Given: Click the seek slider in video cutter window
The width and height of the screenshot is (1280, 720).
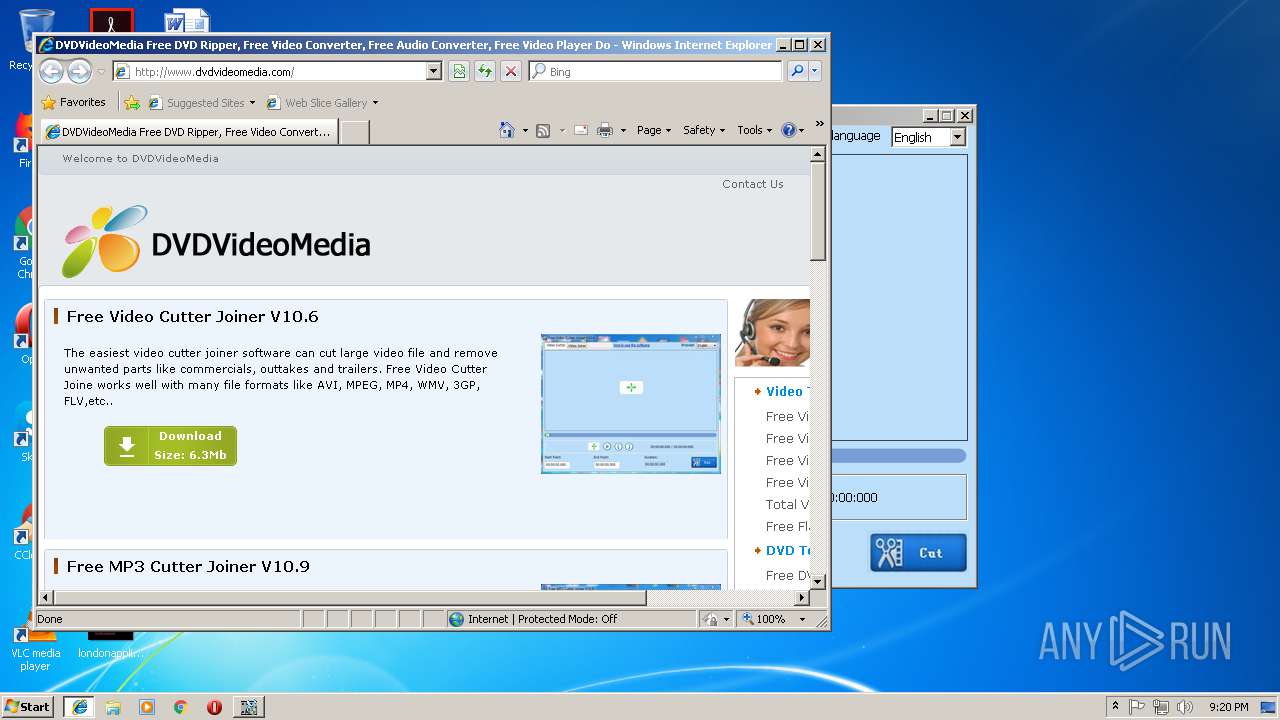Looking at the screenshot, I should tap(899, 456).
